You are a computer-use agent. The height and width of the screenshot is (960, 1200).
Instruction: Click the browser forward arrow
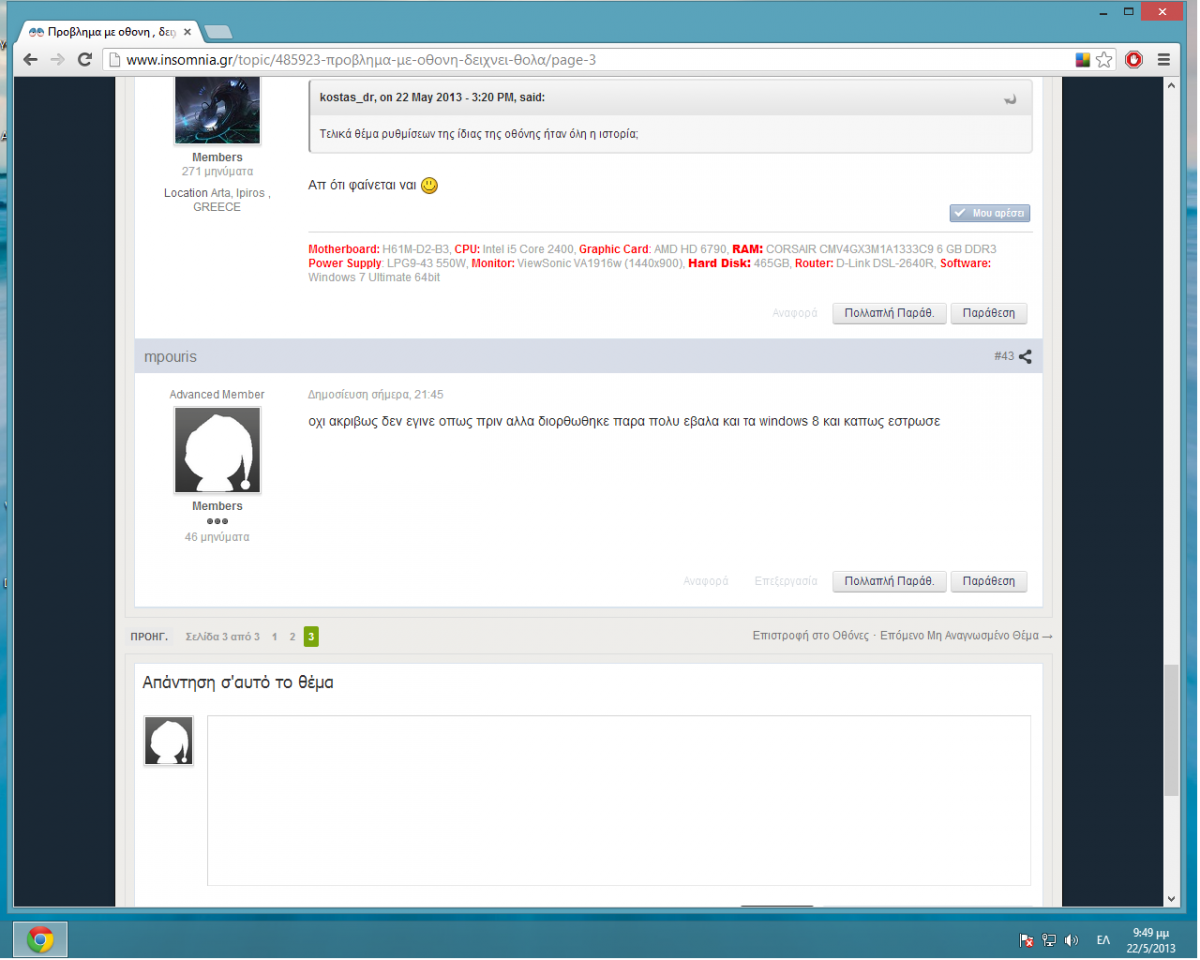point(57,60)
